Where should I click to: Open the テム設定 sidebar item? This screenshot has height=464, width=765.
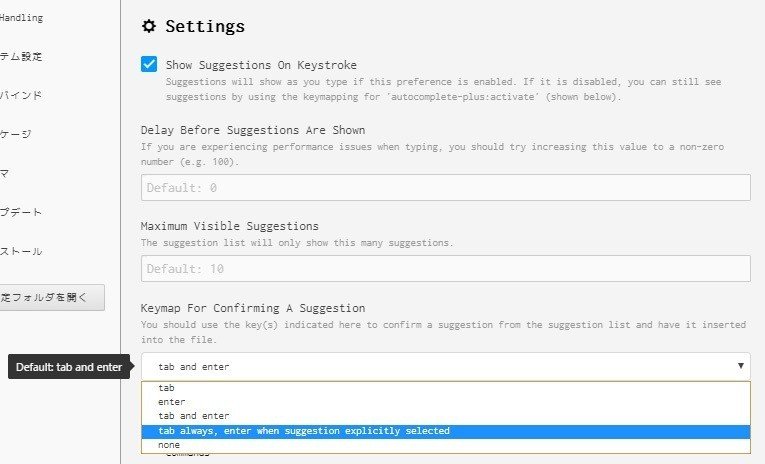pyautogui.click(x=21, y=57)
